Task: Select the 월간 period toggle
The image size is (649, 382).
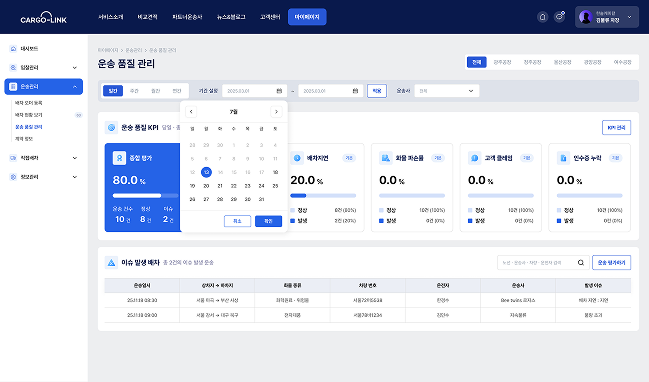Action: [x=156, y=91]
